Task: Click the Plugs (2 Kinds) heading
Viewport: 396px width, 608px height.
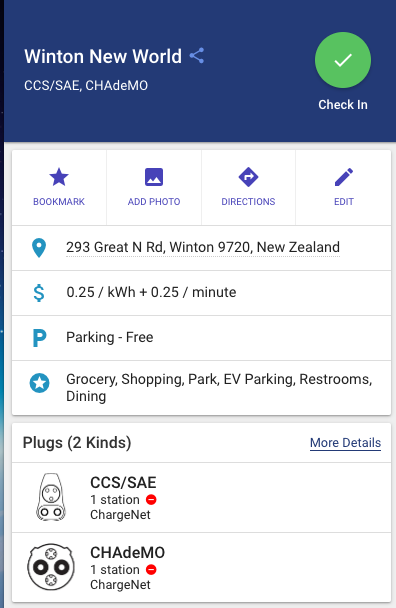Action: pos(77,443)
